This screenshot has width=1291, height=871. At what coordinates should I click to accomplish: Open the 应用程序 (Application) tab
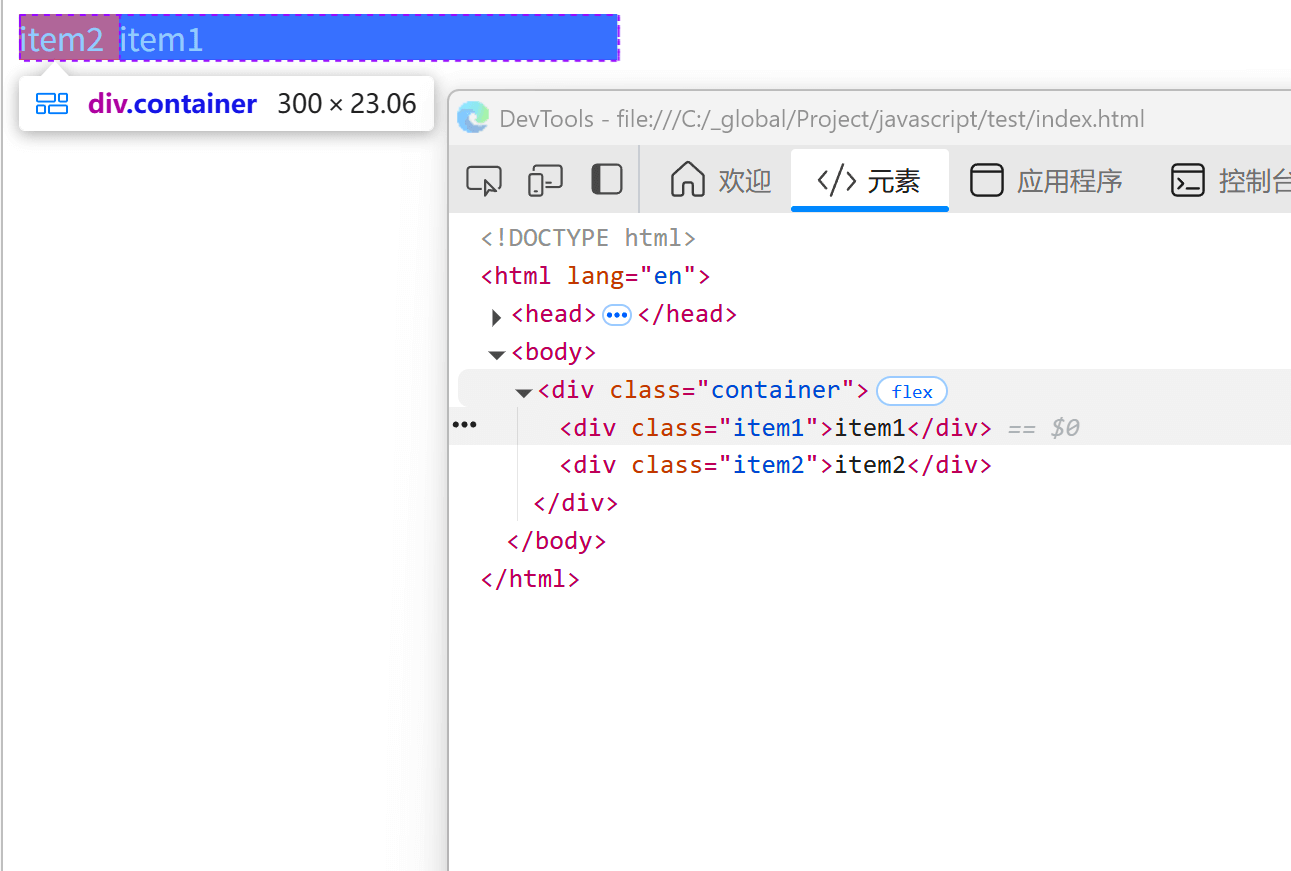1046,180
